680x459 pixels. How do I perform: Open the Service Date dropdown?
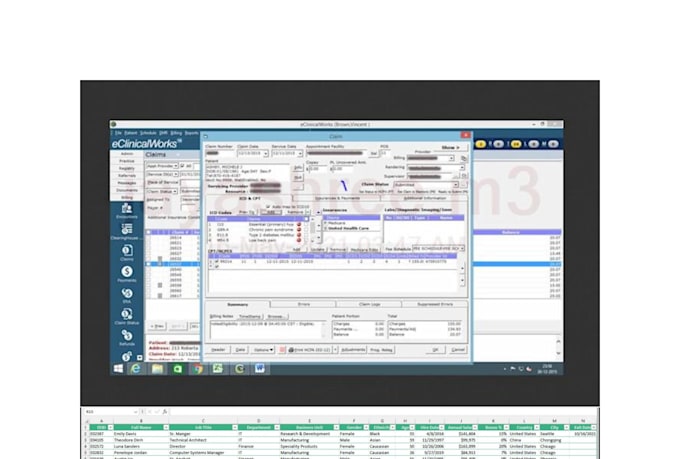coord(300,154)
